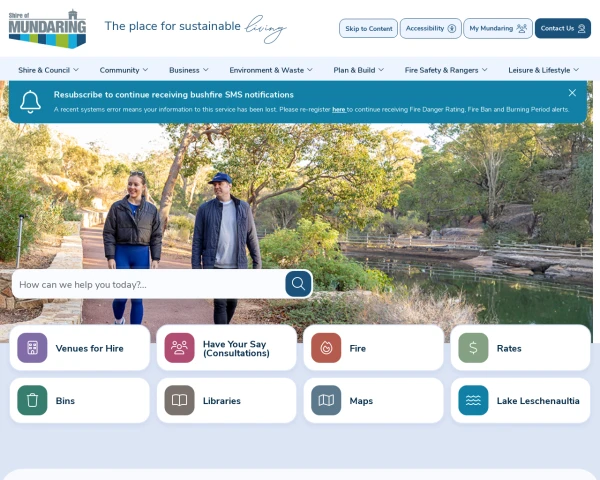The image size is (600, 480).
Task: Select Leisure & Lifestyle nav item
Action: click(539, 70)
